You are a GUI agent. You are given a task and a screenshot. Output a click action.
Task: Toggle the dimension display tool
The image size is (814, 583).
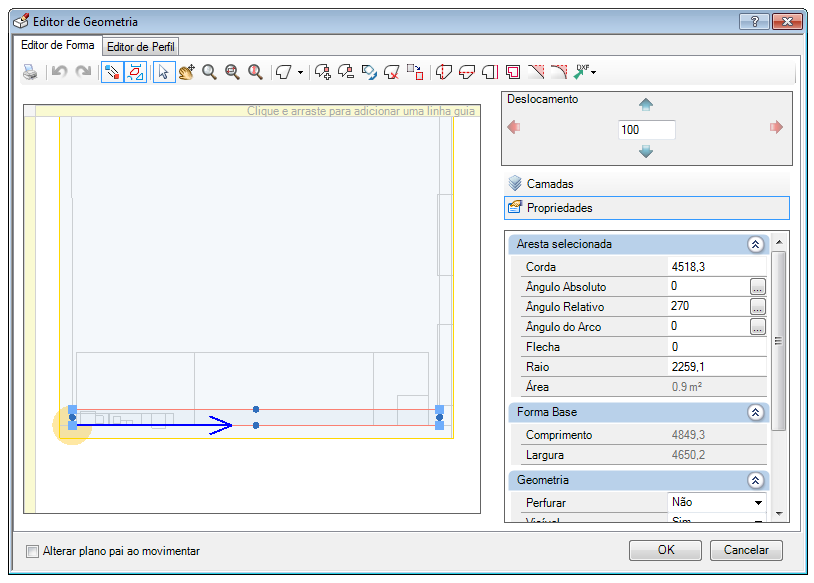point(135,72)
